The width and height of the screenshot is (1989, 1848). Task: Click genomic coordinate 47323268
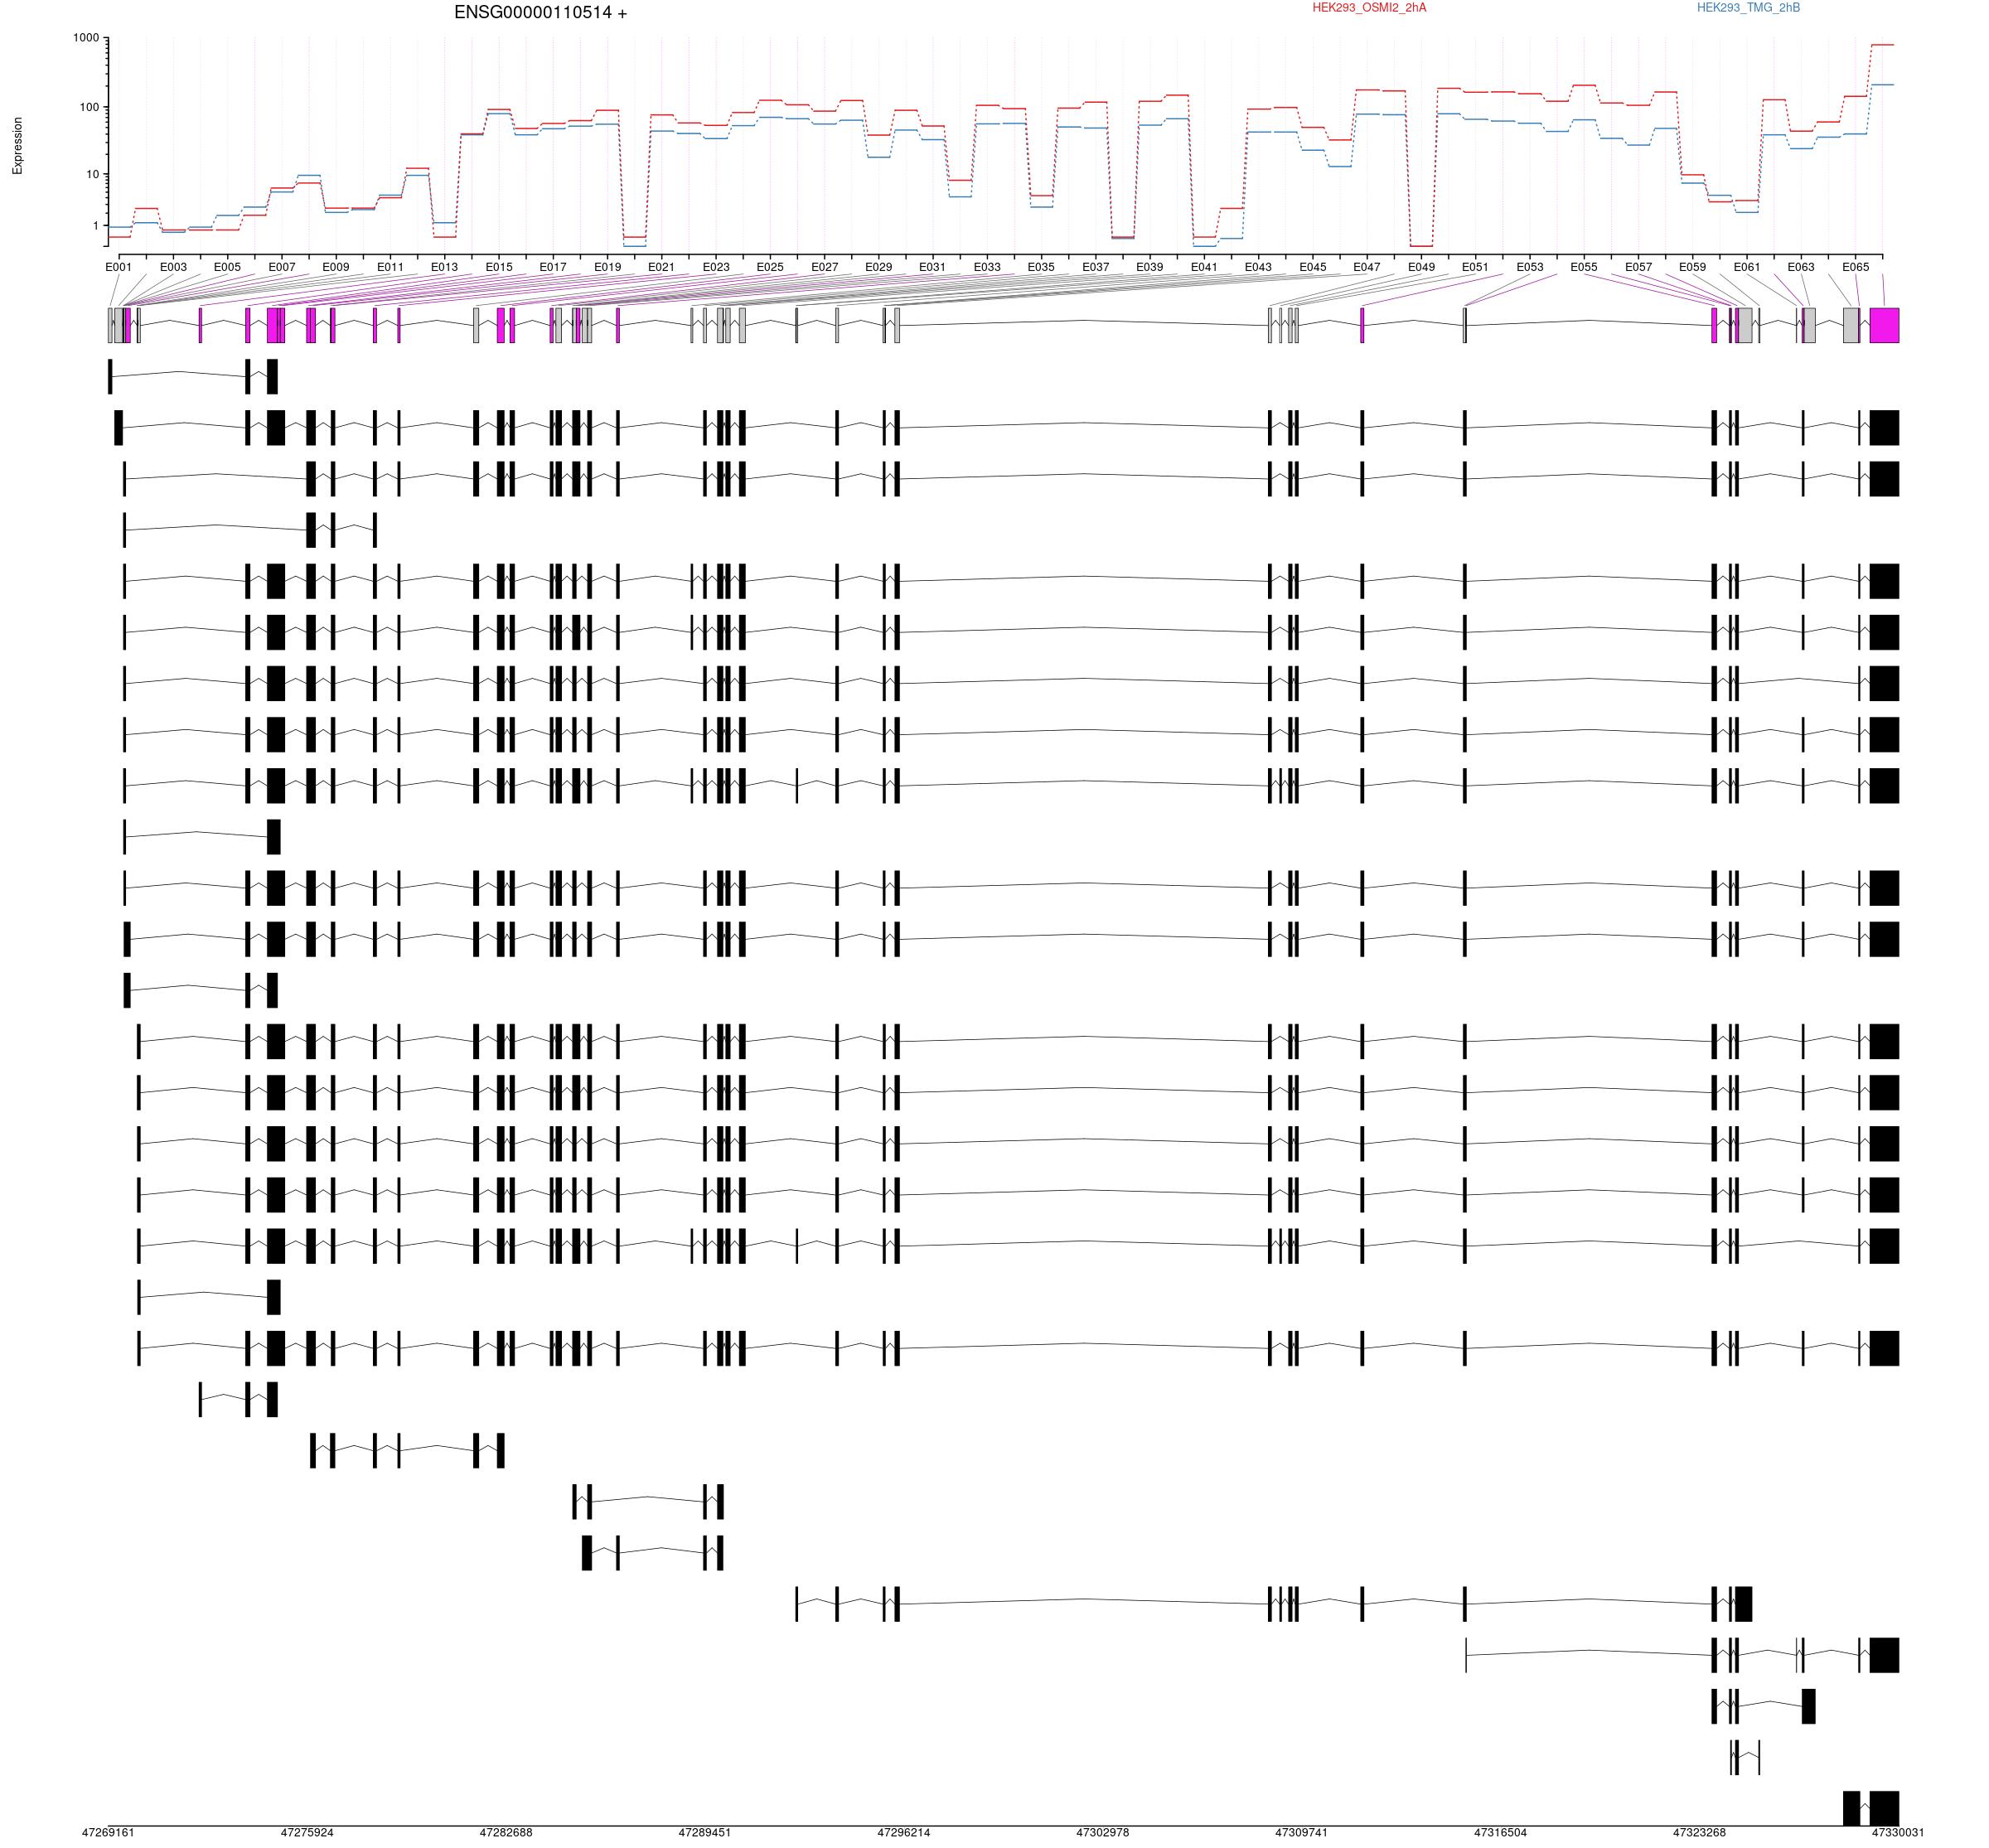[1700, 1833]
